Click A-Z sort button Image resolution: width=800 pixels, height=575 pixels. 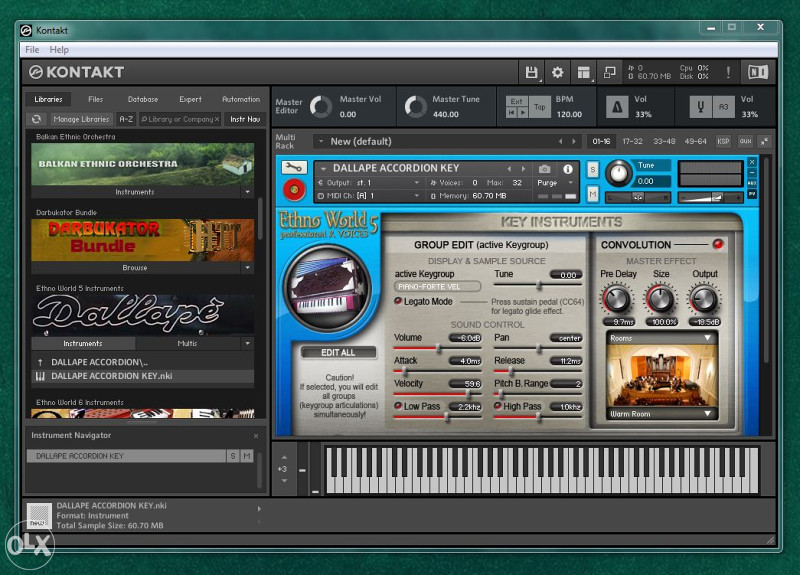tap(126, 119)
